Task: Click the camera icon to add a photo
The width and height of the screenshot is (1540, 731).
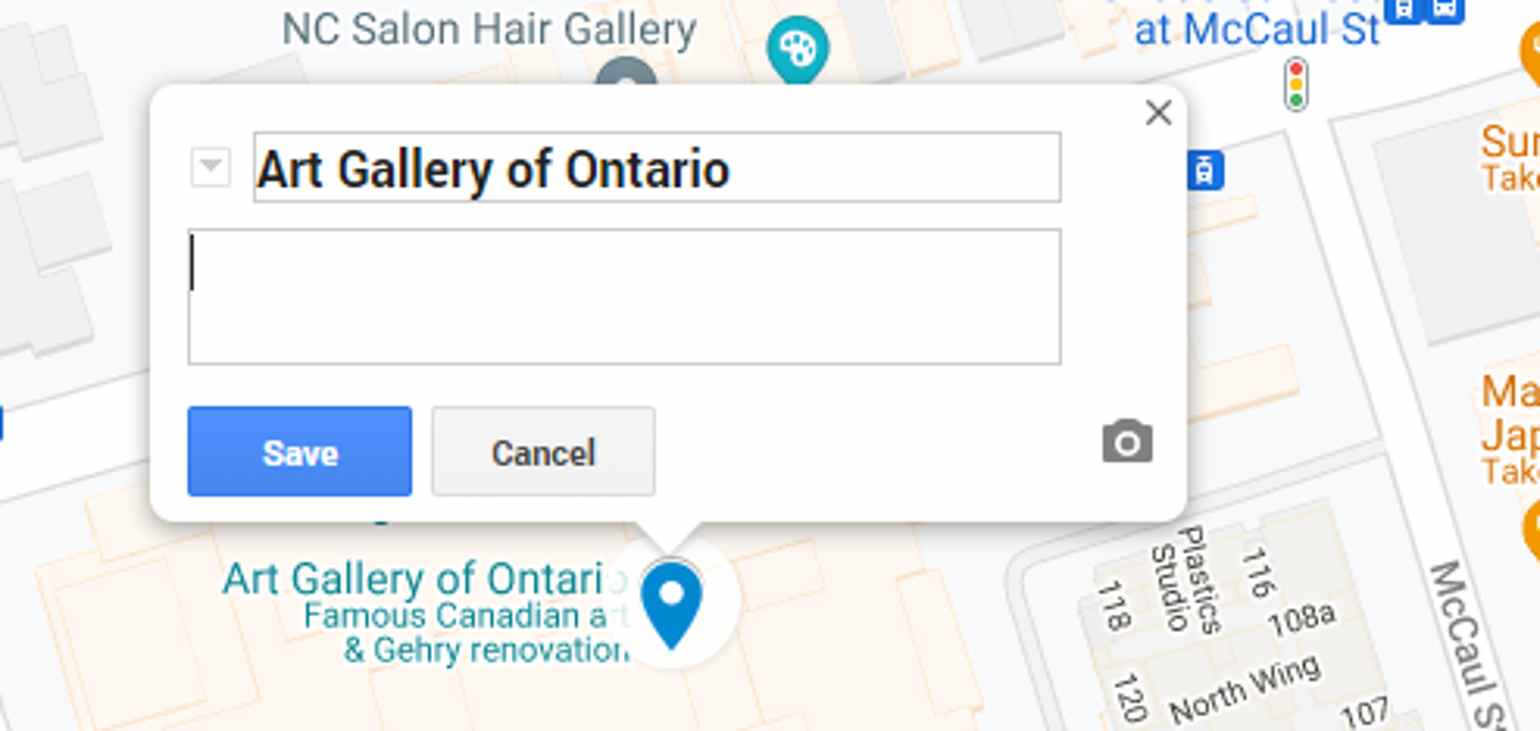Action: (1126, 441)
